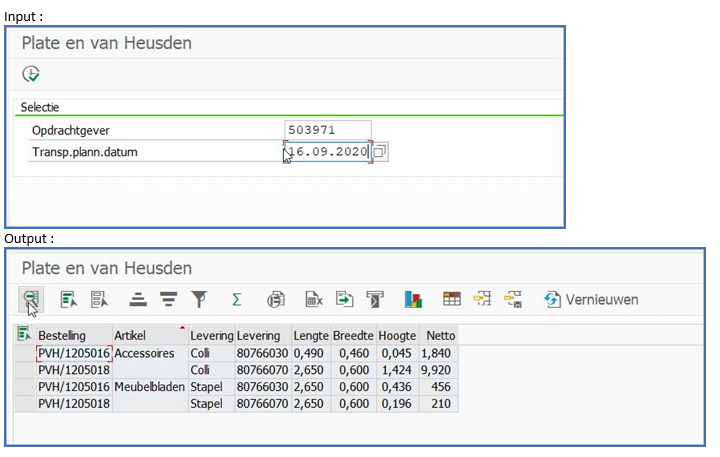
Task: Show the bar chart graphic icon
Action: [413, 300]
